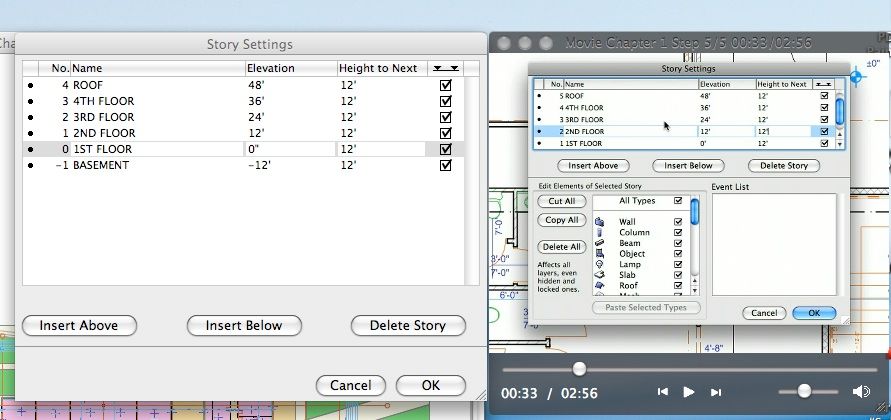Skip to previous step in the movie player
The width and height of the screenshot is (891, 420).
[663, 392]
